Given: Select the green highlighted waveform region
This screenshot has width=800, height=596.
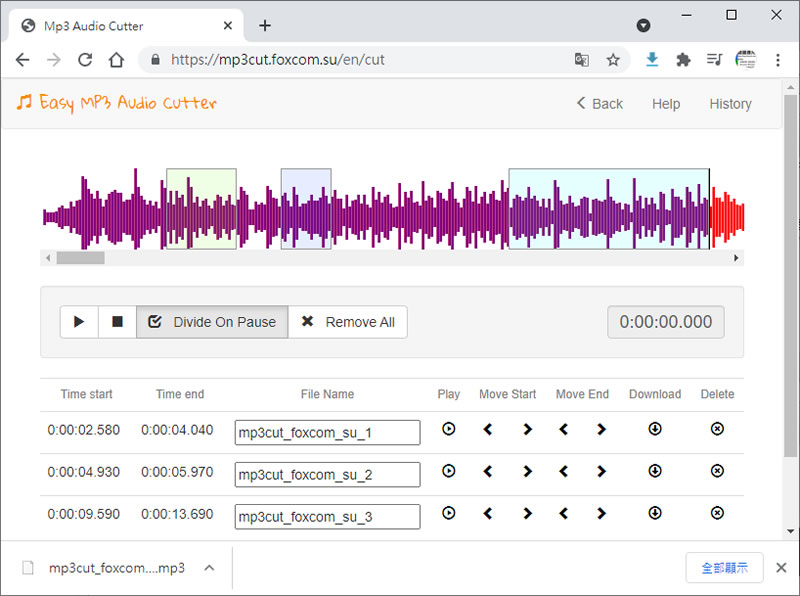Looking at the screenshot, I should [201, 208].
